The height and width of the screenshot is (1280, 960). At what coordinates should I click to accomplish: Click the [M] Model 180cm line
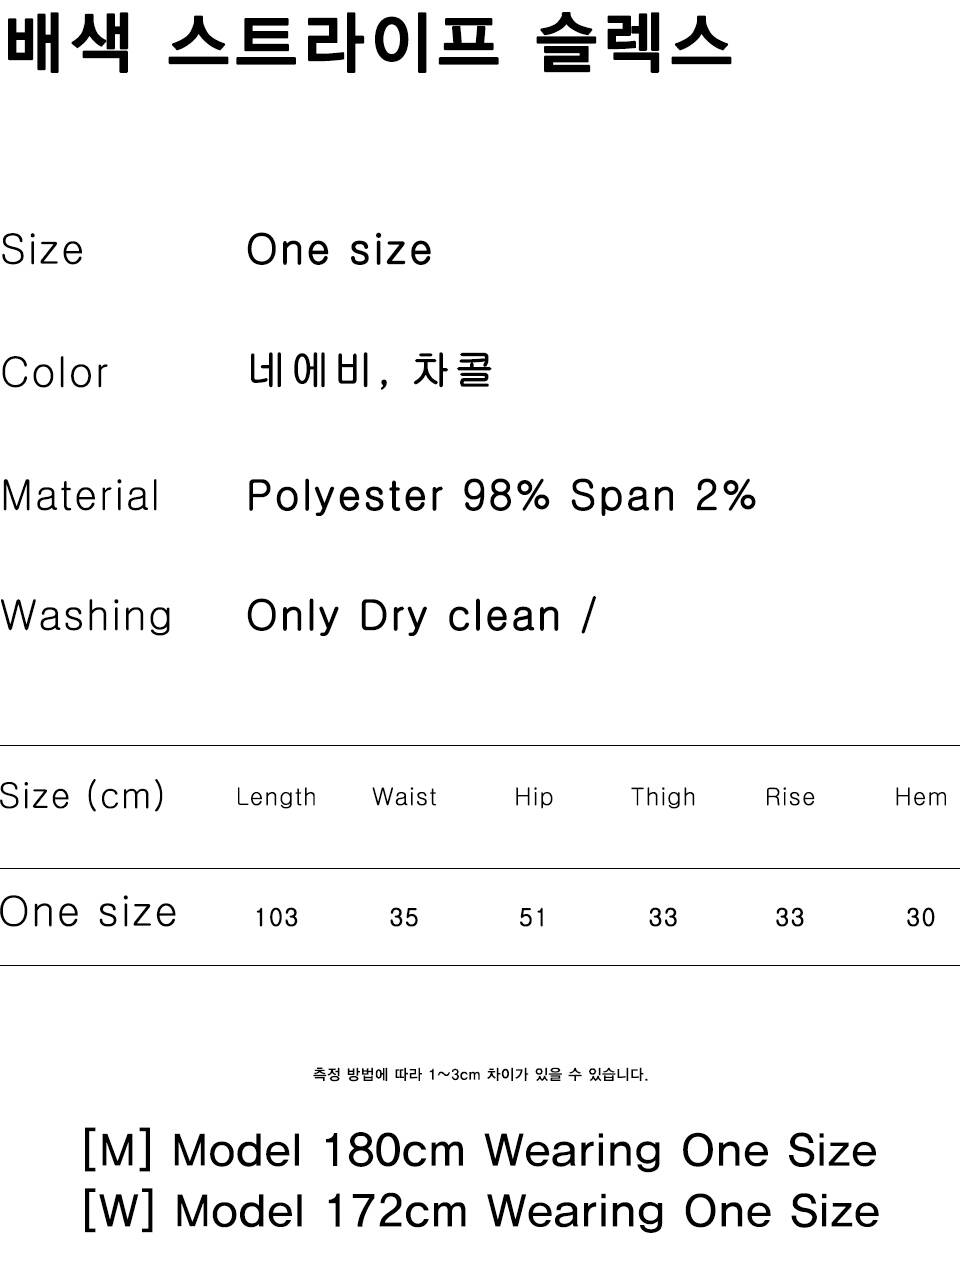point(480,1151)
